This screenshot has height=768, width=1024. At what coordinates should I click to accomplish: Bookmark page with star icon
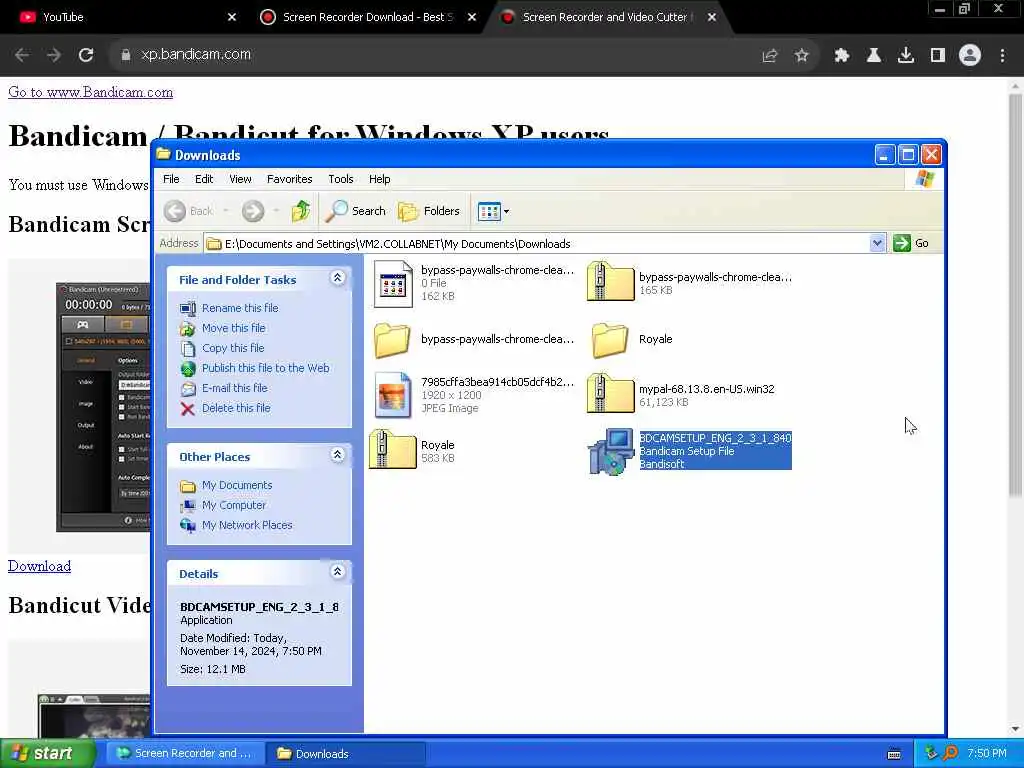(801, 56)
